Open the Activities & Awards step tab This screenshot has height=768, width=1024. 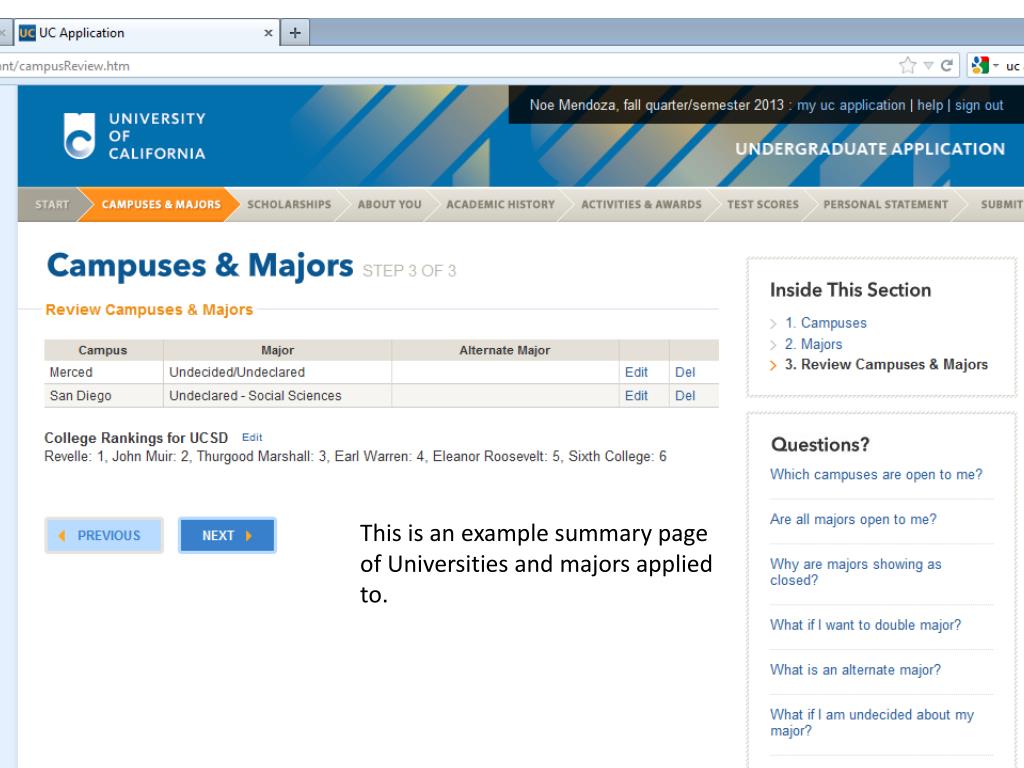click(x=641, y=204)
